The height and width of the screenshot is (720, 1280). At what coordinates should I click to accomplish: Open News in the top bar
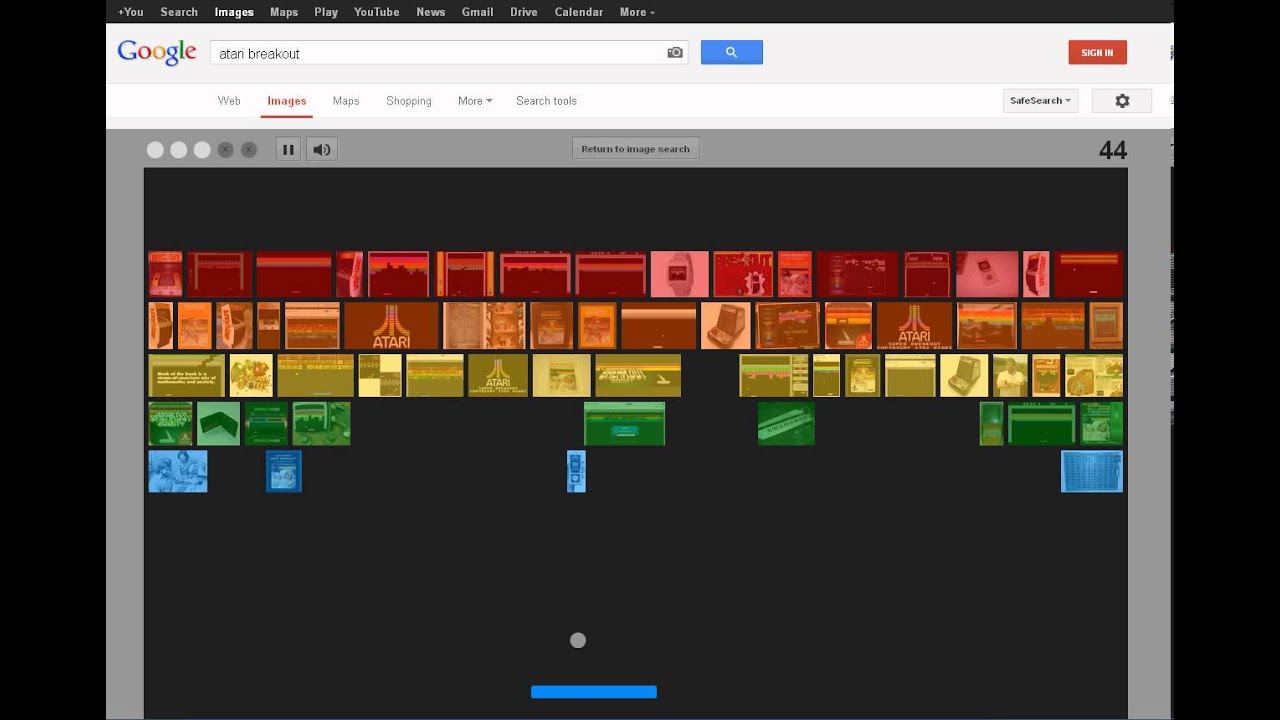[x=431, y=12]
